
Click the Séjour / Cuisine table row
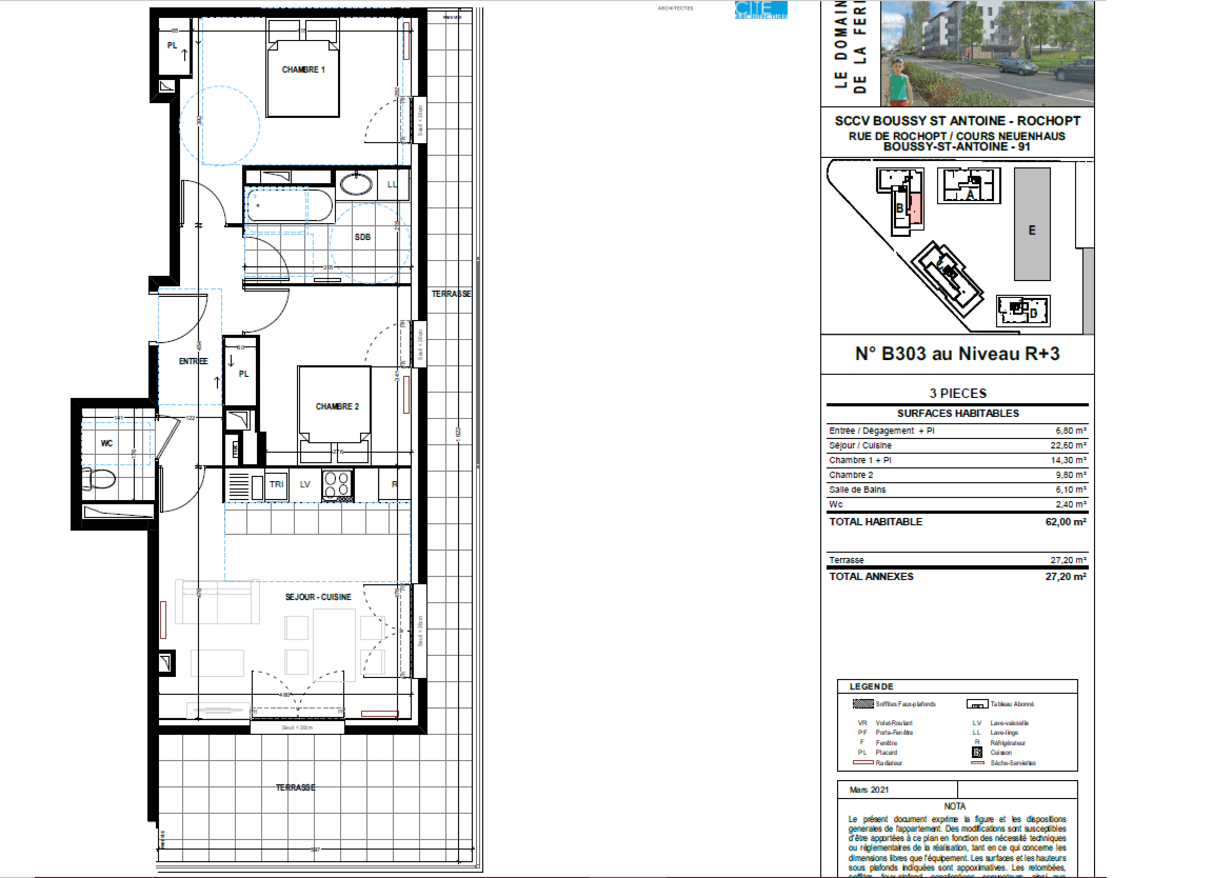[x=958, y=446]
